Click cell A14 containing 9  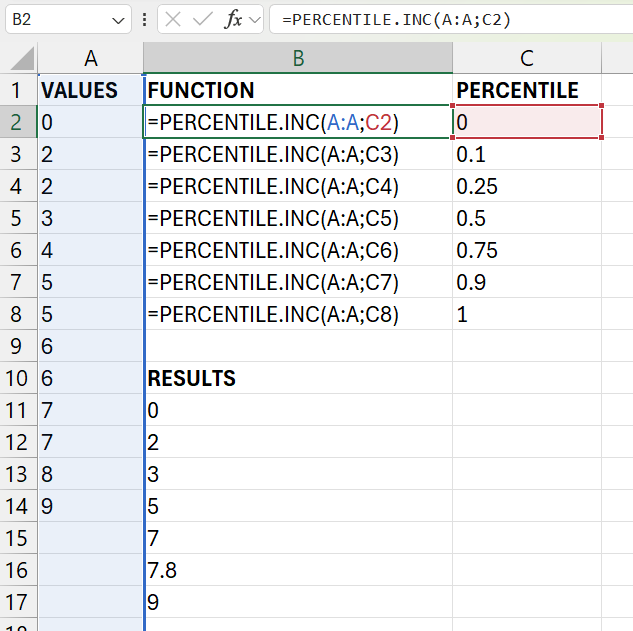pyautogui.click(x=90, y=506)
